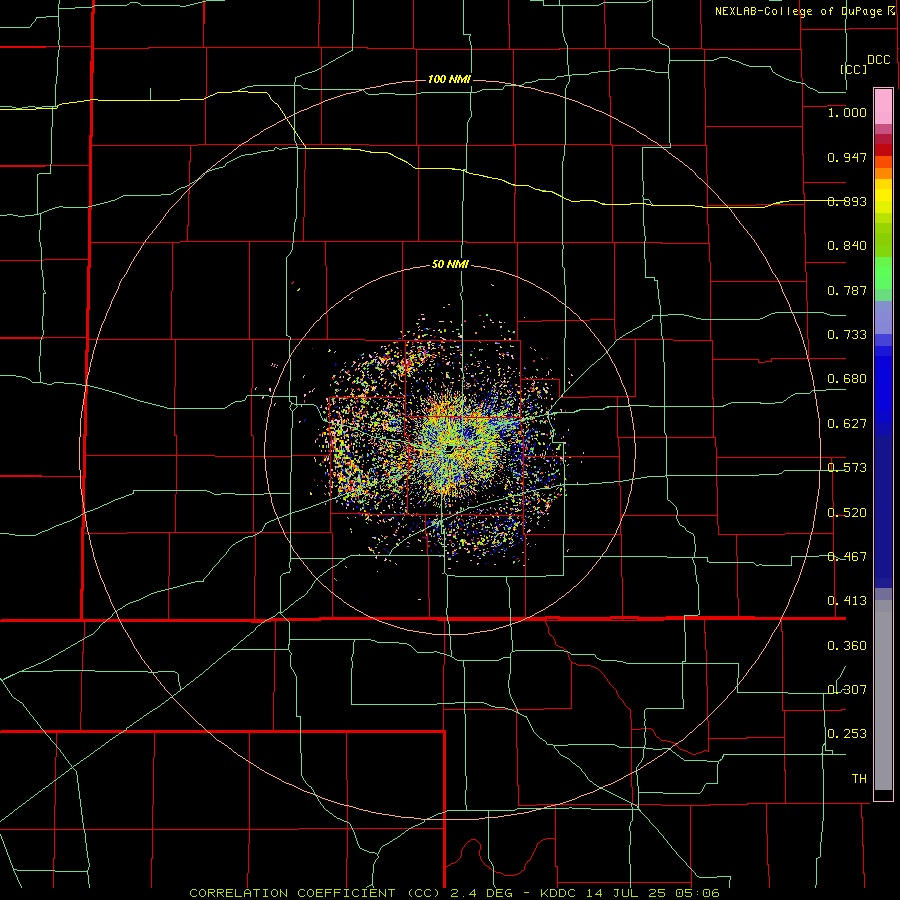Pick the orange segment of the color bar
Screen dimensions: 900x900
883,173
